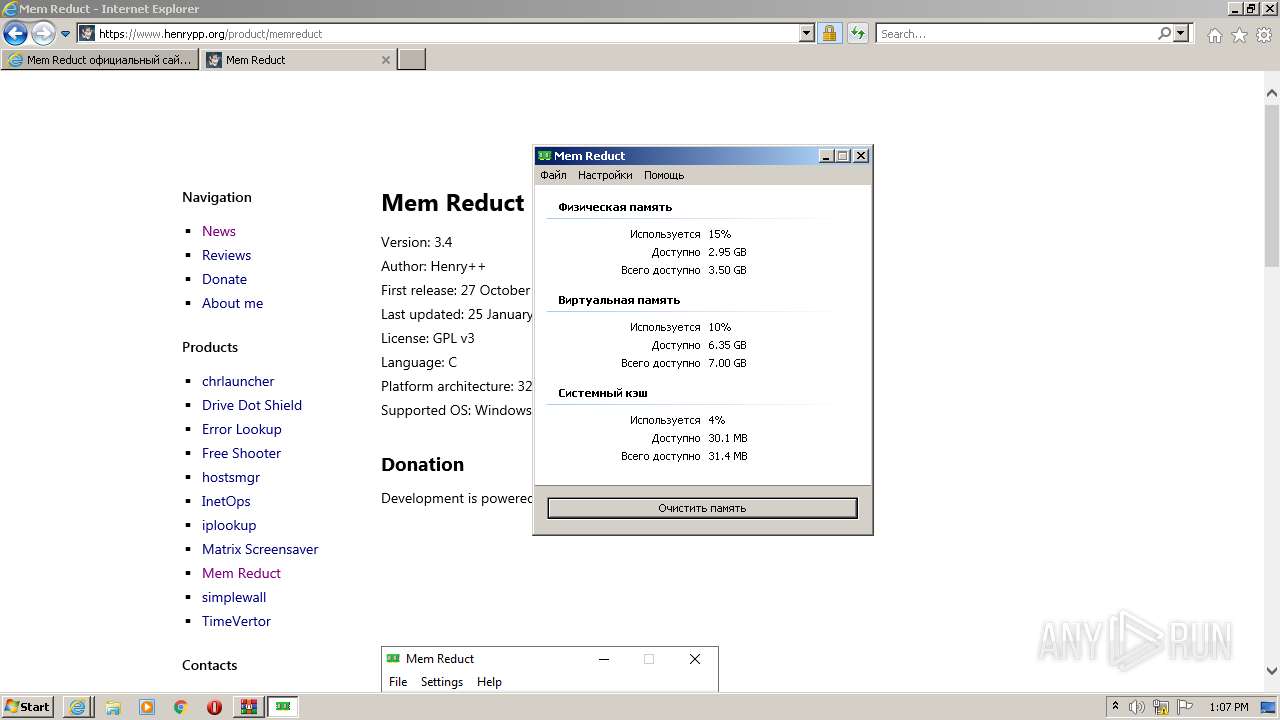Click the refresh page icon
Viewport: 1280px width, 720px height.
[857, 34]
